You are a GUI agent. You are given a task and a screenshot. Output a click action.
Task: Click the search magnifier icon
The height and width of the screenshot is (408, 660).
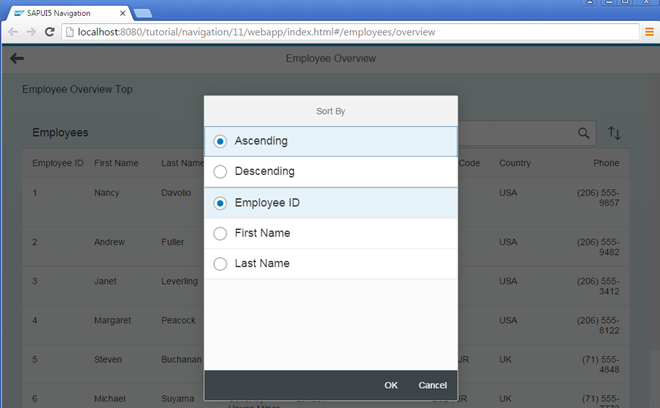pyautogui.click(x=584, y=133)
